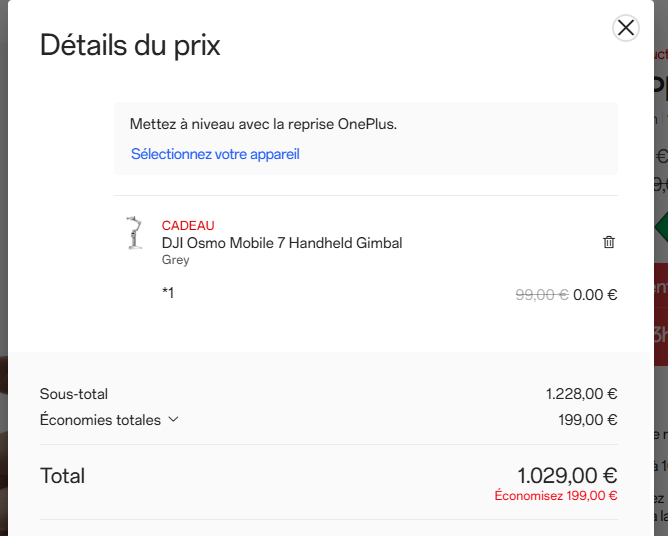This screenshot has width=668, height=536.
Task: Click the *1 quantity indicator
Action: click(168, 293)
